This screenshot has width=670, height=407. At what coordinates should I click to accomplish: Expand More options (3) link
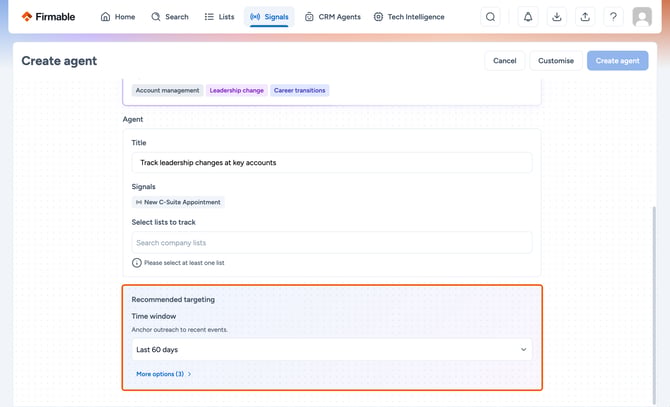click(164, 374)
